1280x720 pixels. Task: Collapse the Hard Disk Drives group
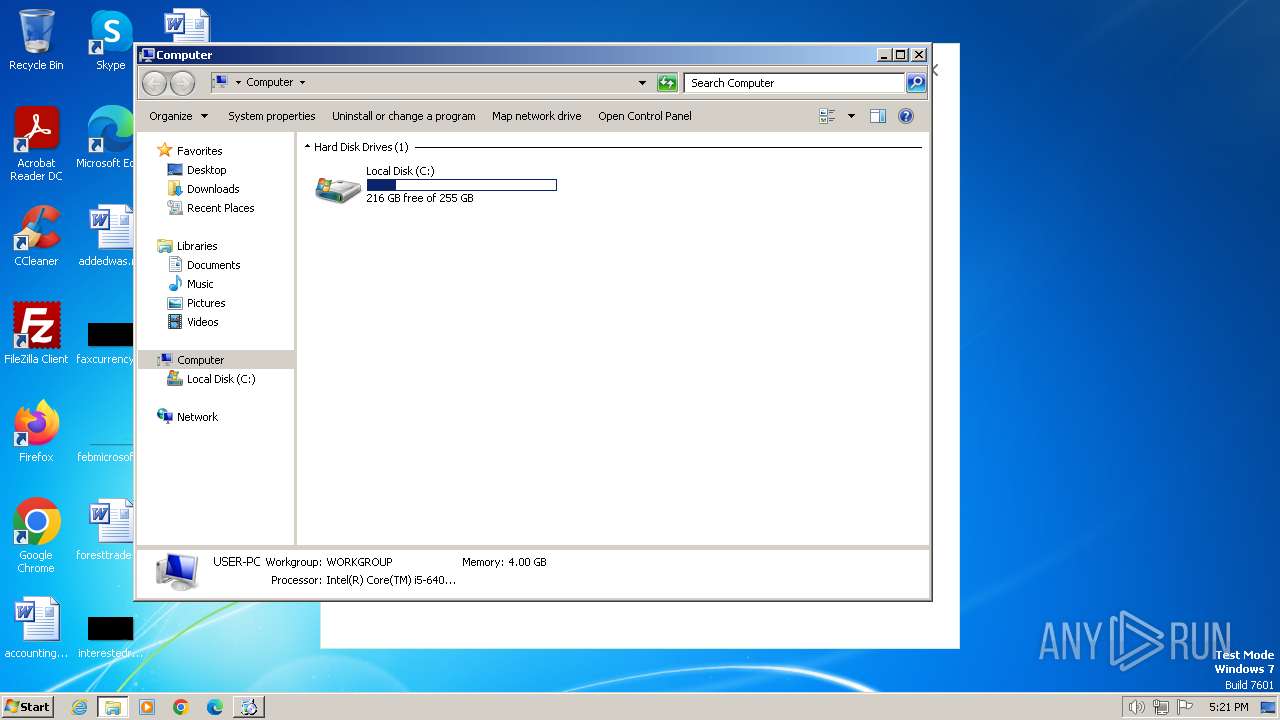307,147
